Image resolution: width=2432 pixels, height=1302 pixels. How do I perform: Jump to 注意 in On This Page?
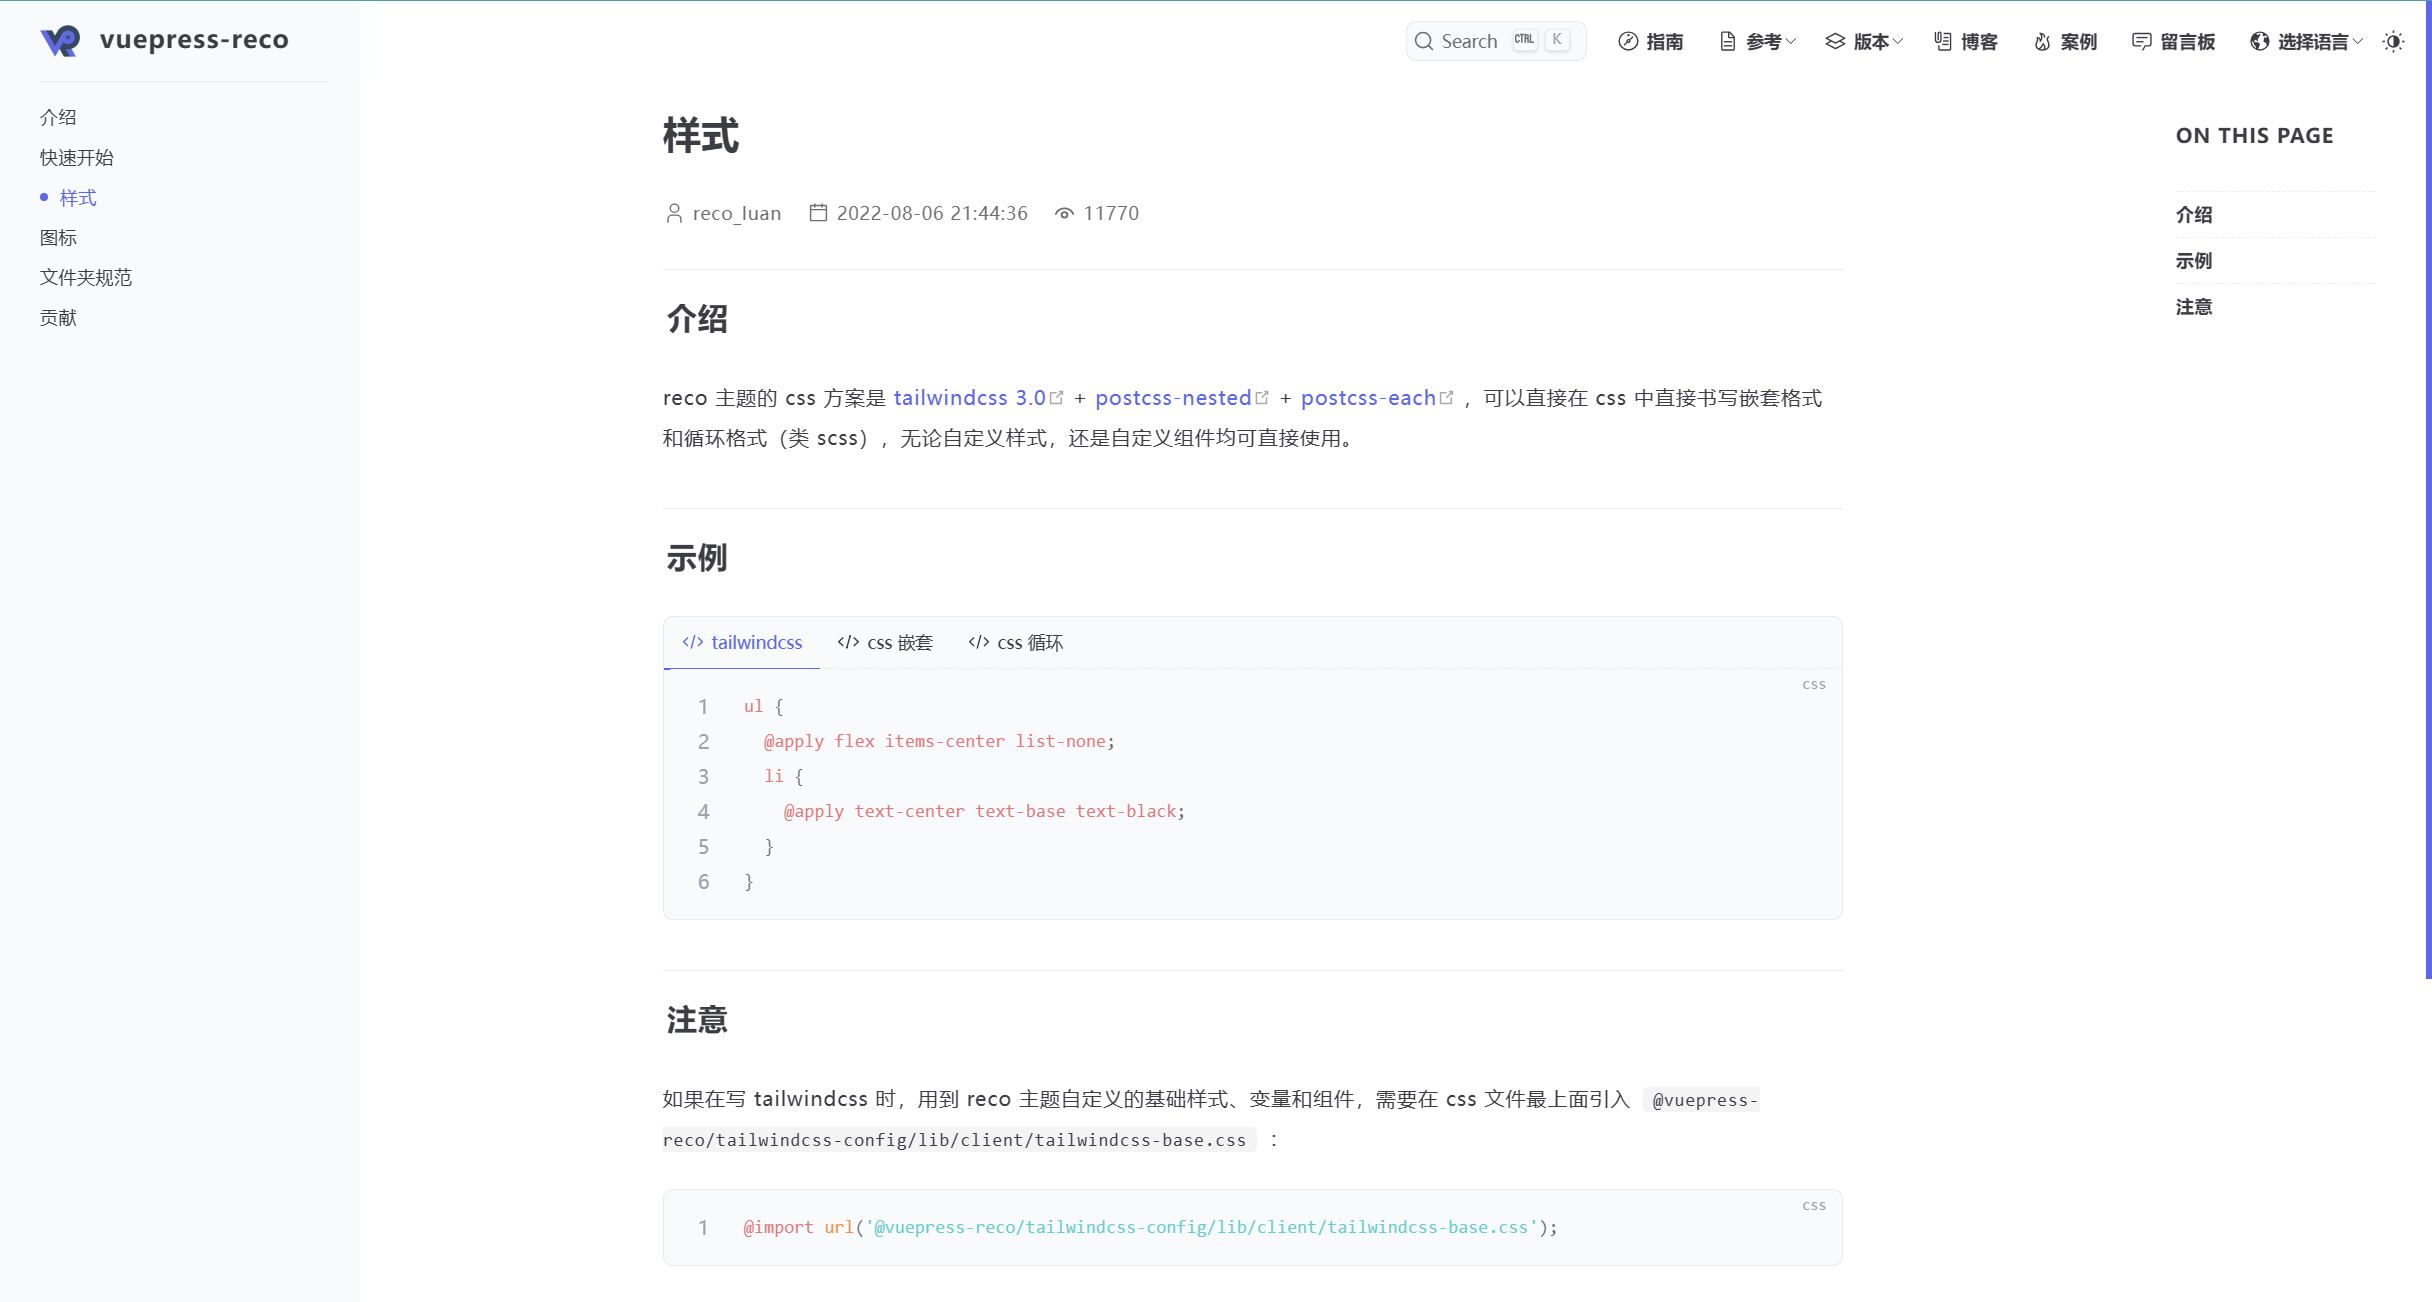click(x=2194, y=307)
